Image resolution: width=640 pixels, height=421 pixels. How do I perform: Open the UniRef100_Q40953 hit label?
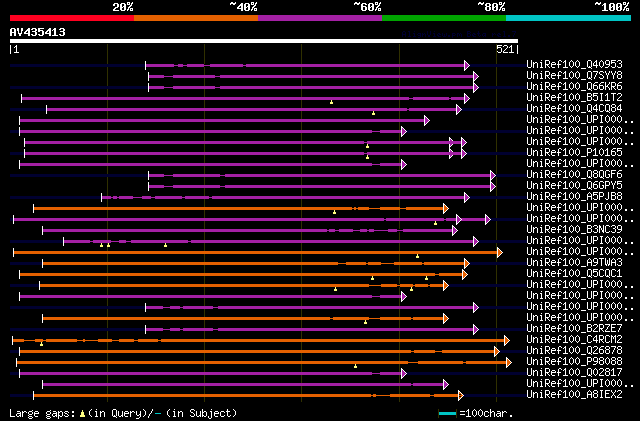pos(574,65)
